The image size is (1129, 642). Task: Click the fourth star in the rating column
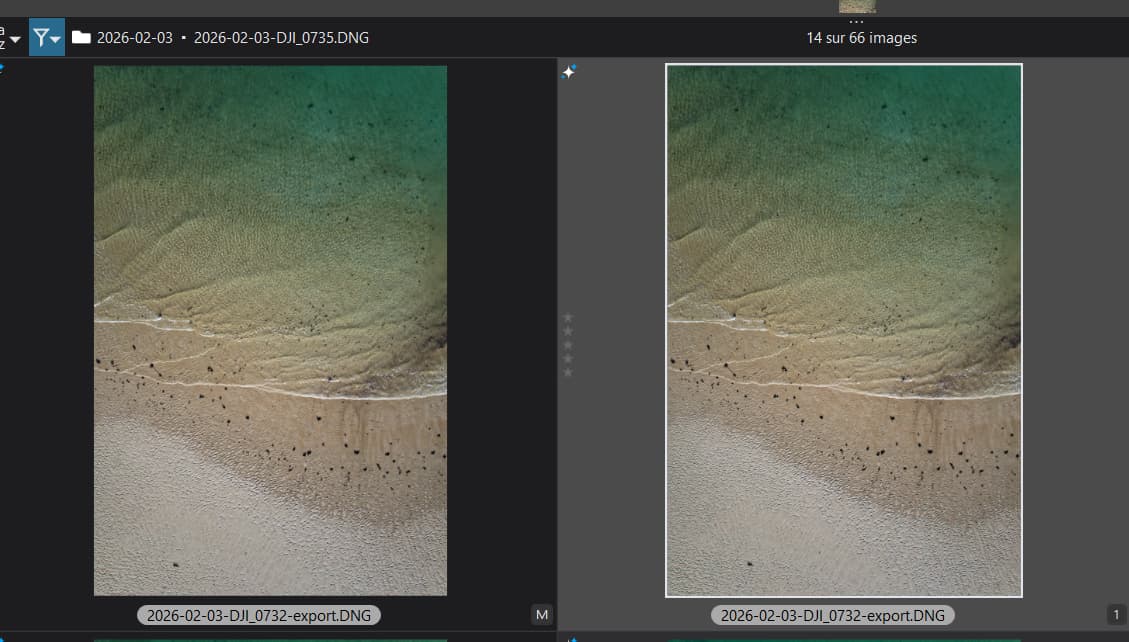pos(569,358)
